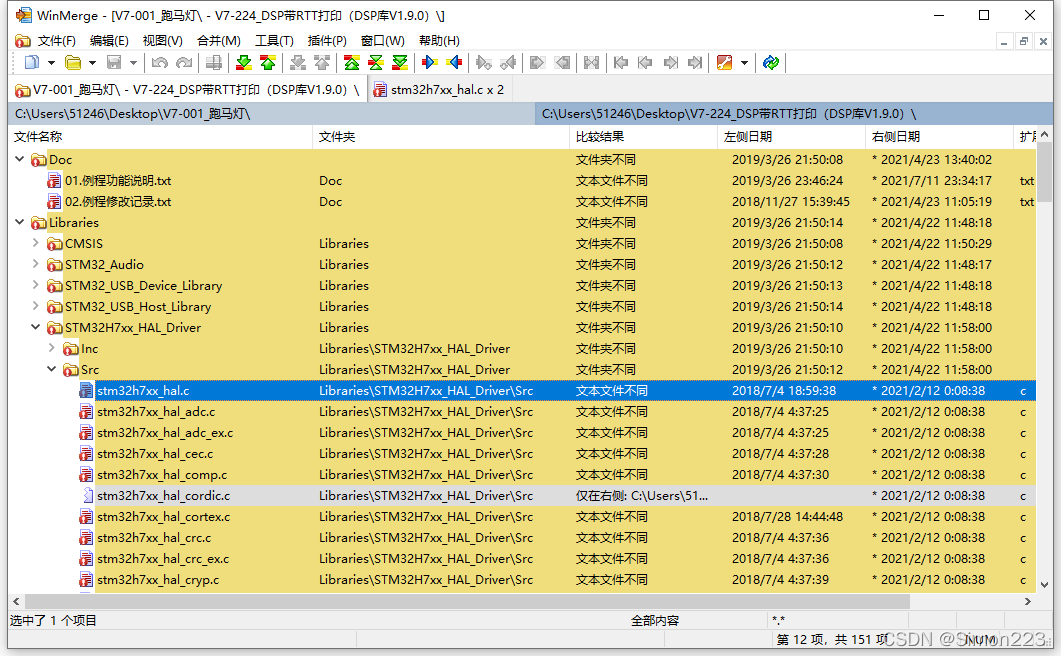The height and width of the screenshot is (656, 1061).
Task: Click the Undo toolbar icon
Action: (x=160, y=63)
